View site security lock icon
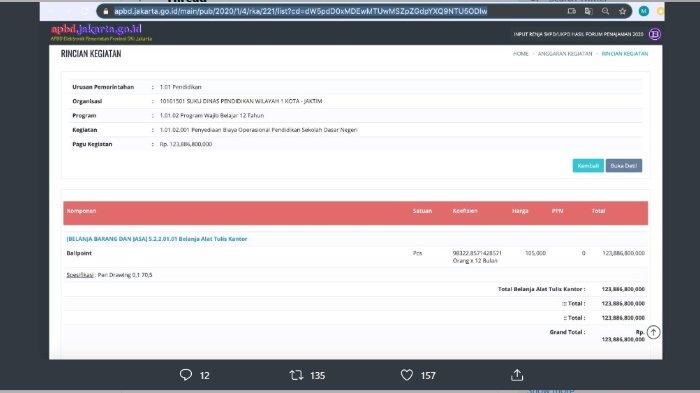This screenshot has height=393, width=700. coord(106,11)
